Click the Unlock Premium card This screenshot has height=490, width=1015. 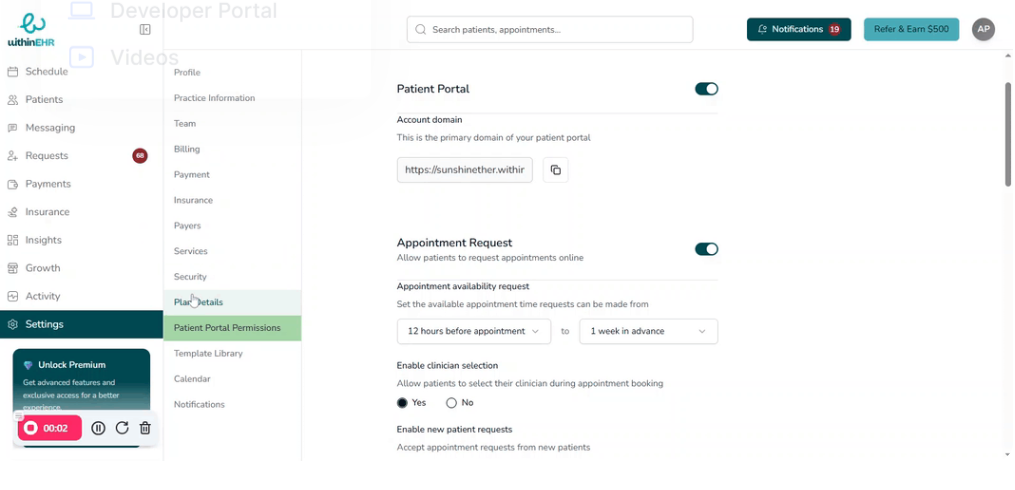[82, 397]
